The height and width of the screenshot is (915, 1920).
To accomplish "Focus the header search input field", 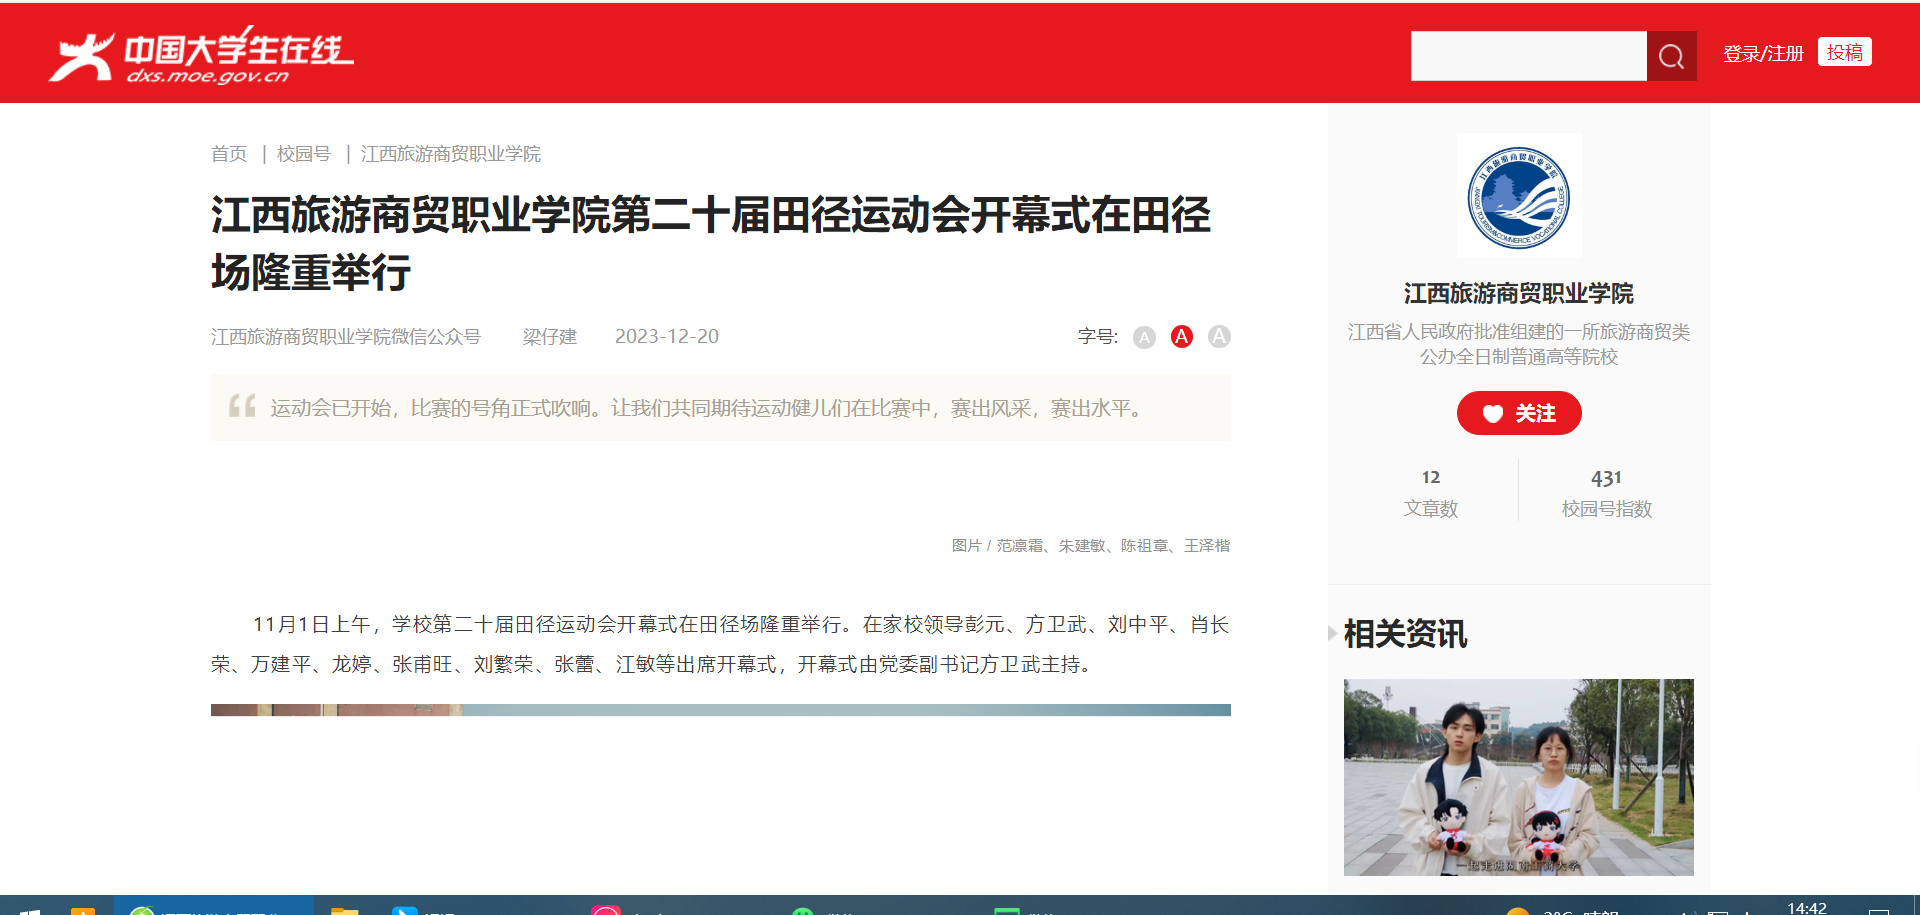I will 1528,56.
